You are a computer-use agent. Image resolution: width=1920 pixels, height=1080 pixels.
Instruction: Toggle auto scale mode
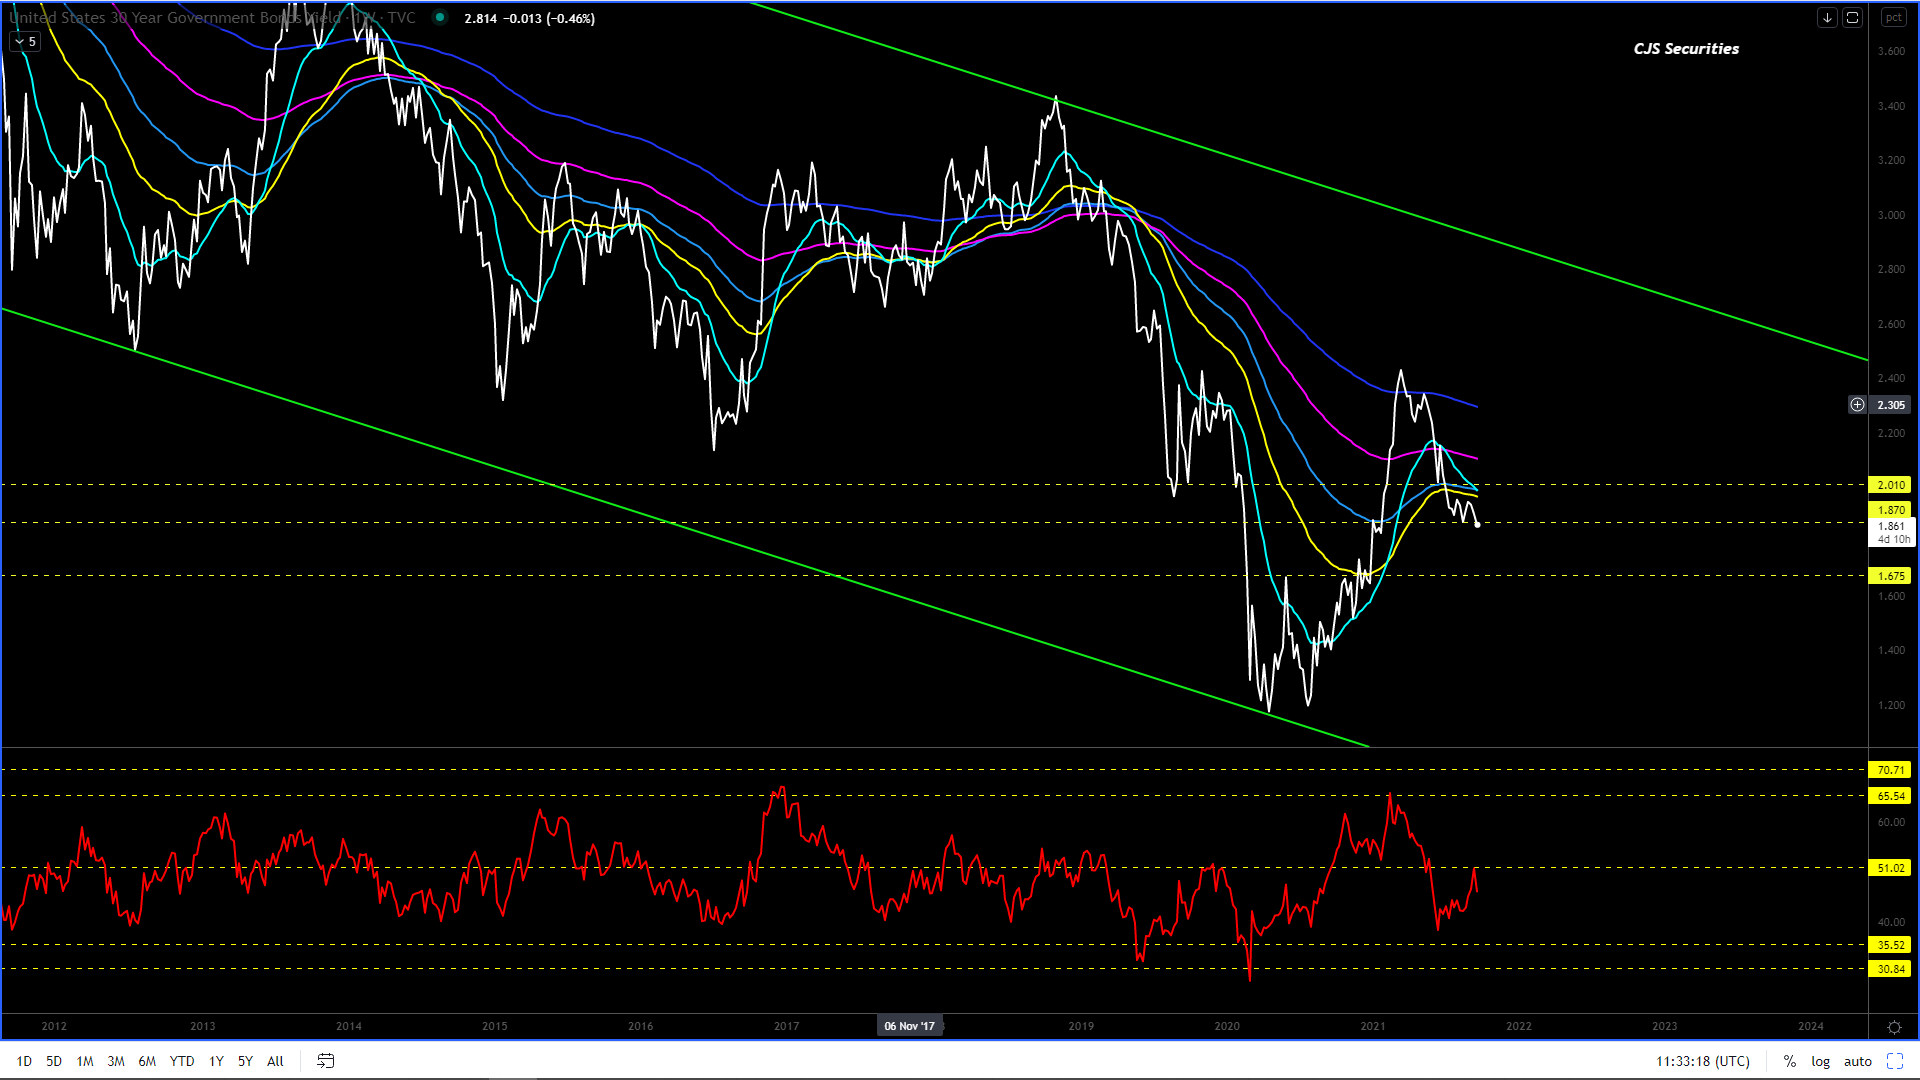pos(1858,1061)
